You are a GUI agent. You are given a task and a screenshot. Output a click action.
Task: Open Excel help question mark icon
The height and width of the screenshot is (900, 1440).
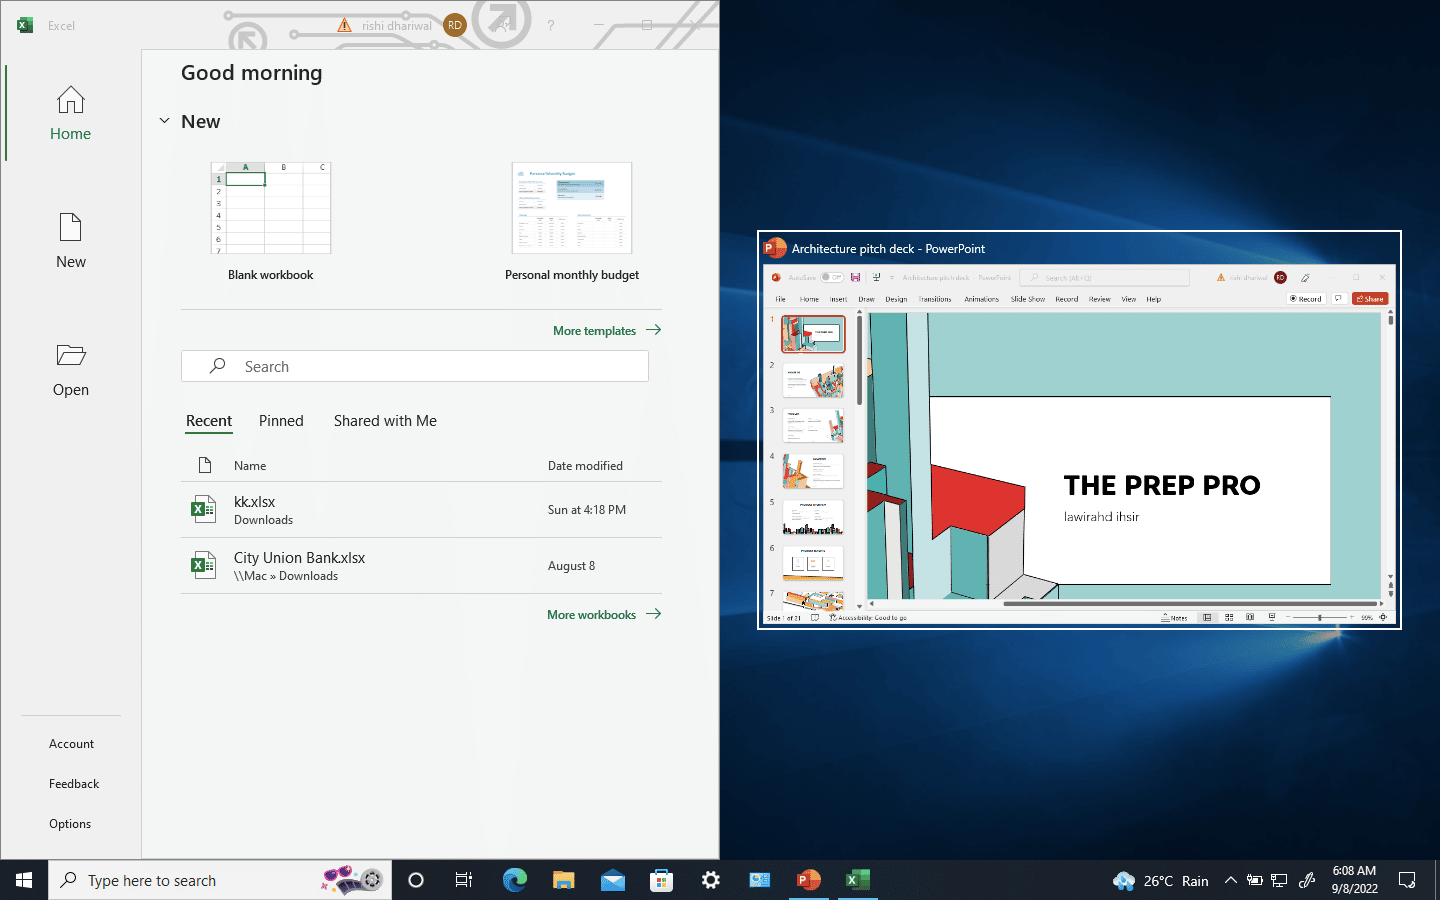(550, 25)
